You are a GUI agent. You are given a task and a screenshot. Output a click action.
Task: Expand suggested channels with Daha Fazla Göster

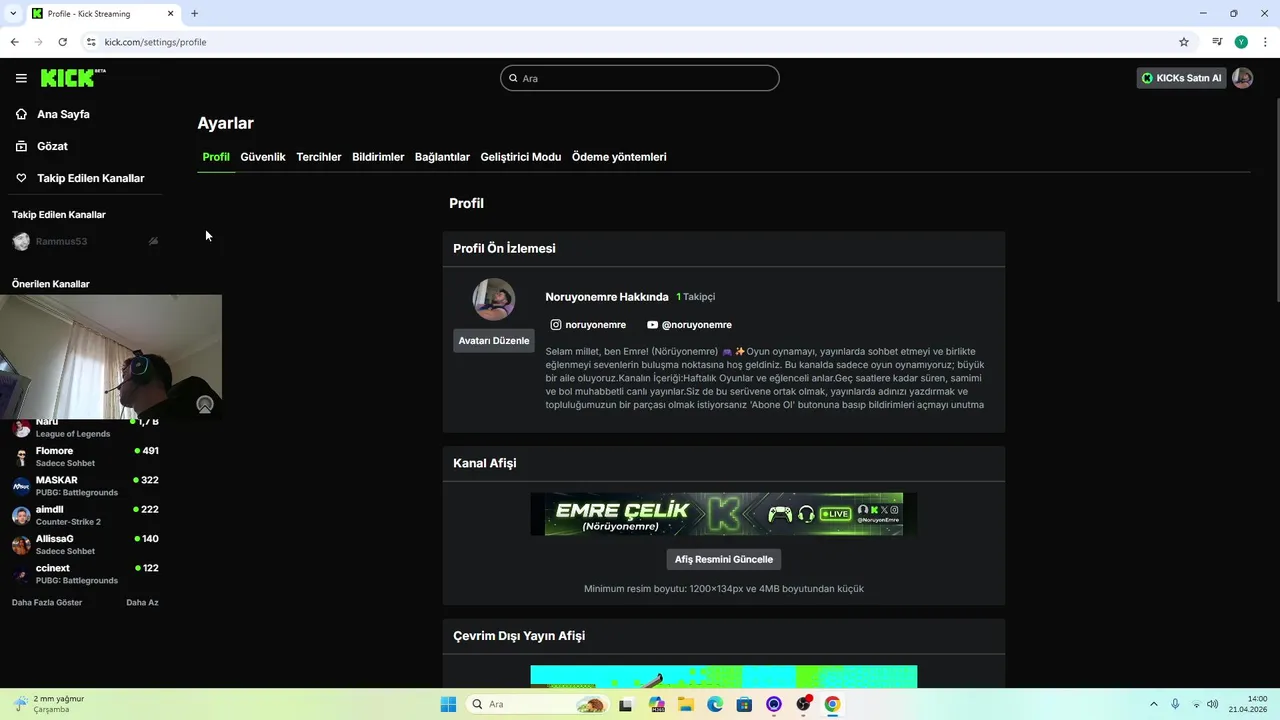(x=47, y=602)
